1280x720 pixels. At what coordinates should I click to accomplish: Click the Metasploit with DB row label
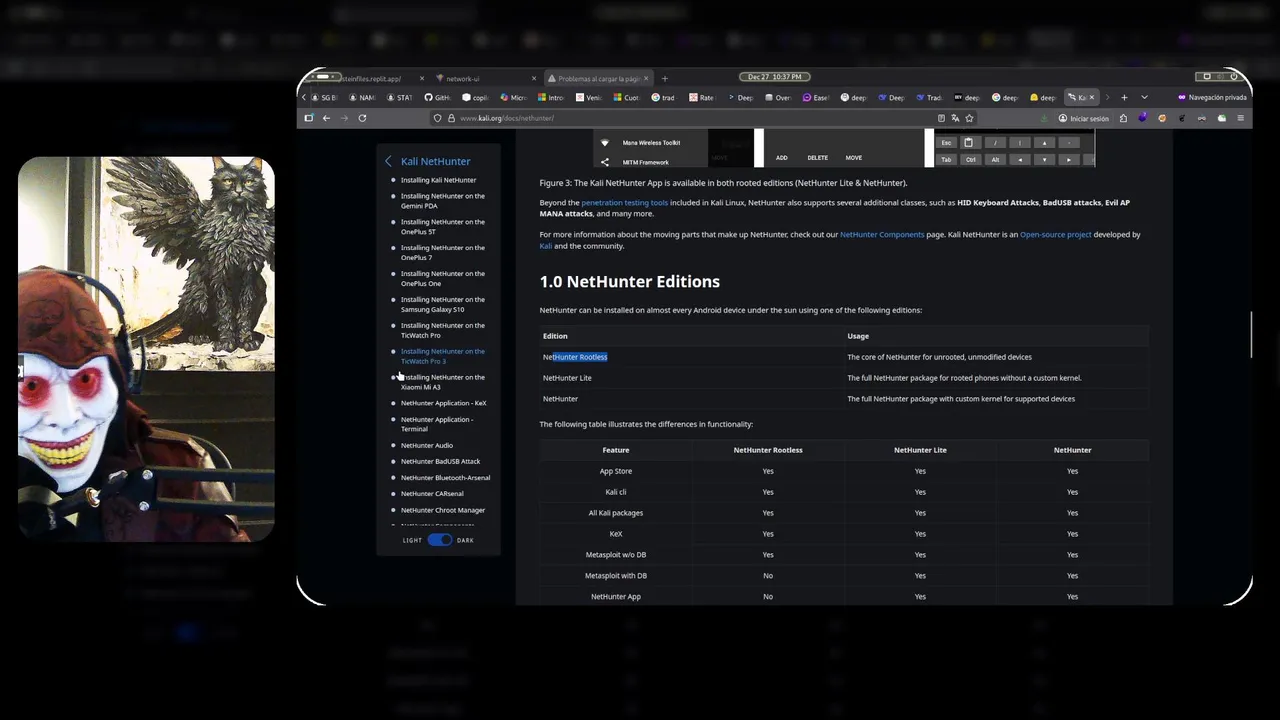point(616,576)
